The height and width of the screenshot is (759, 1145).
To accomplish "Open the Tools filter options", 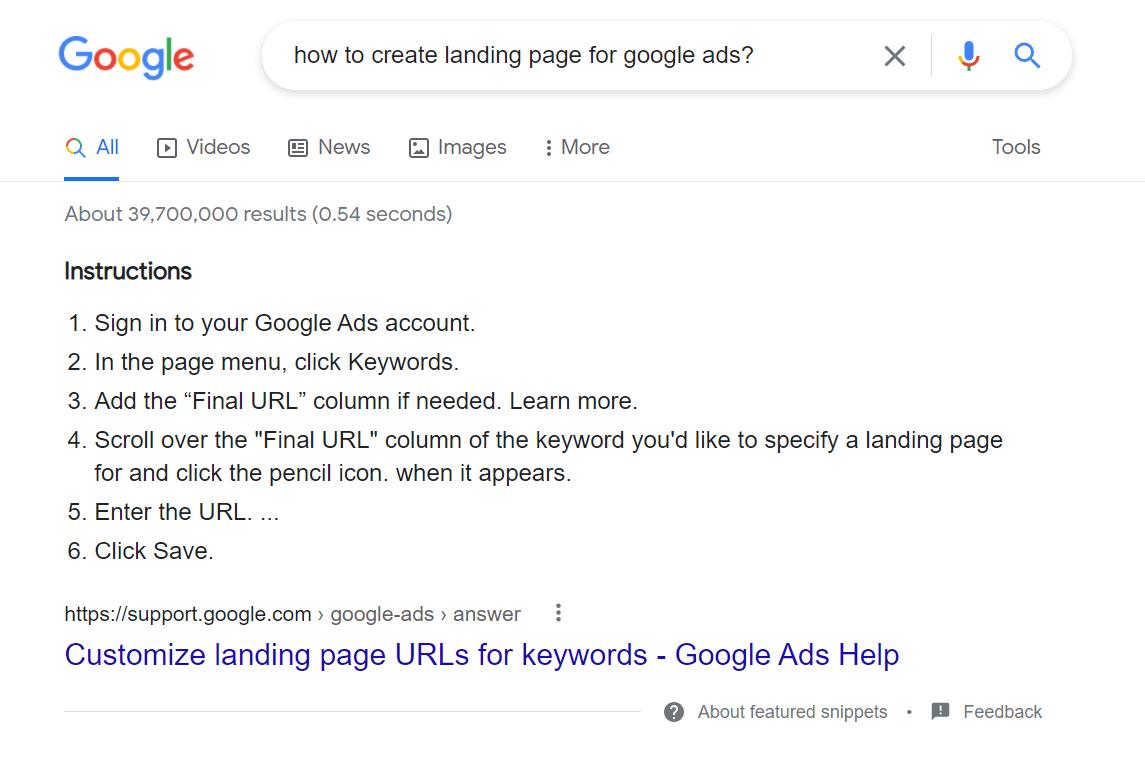I will coord(1016,147).
